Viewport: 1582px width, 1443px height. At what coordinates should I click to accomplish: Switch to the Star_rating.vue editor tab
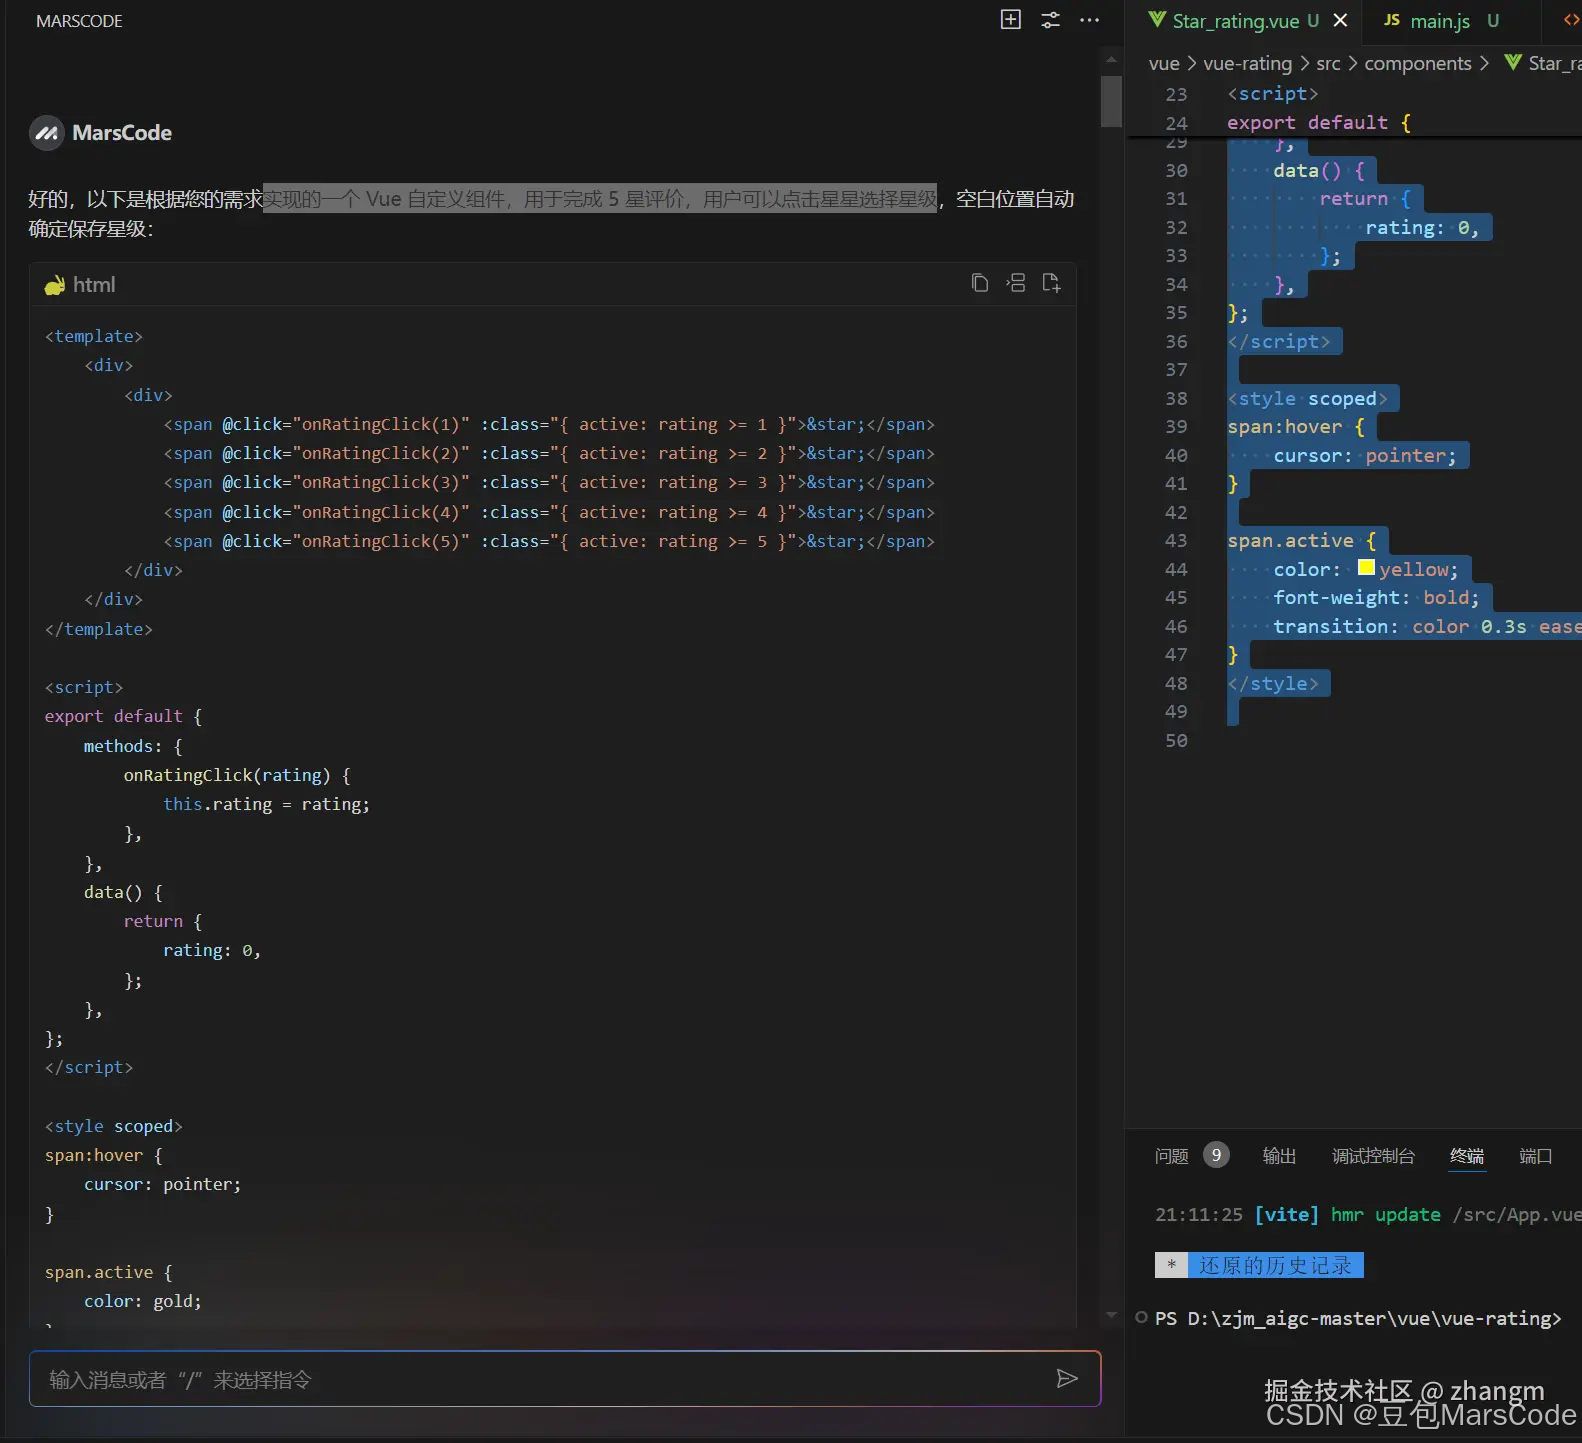[x=1245, y=21]
